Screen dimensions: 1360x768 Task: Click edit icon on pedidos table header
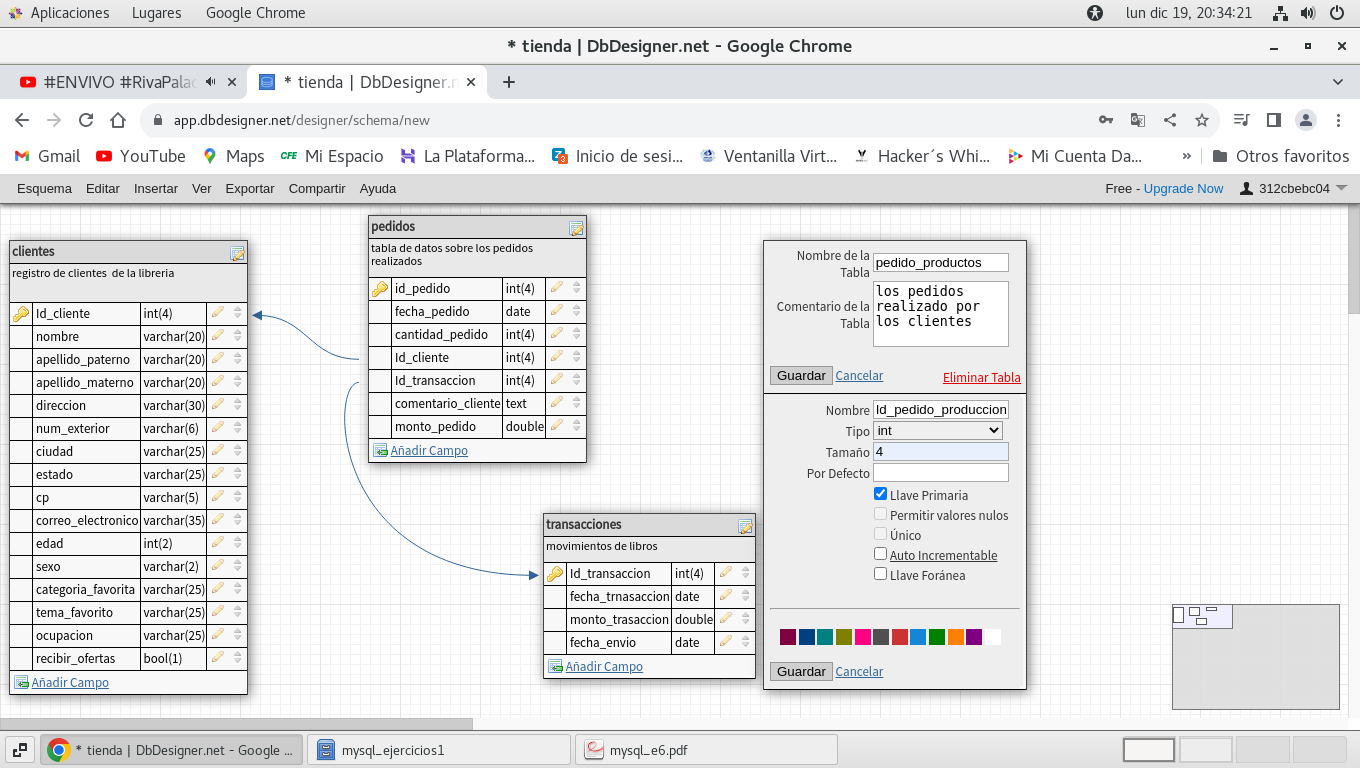click(x=576, y=228)
